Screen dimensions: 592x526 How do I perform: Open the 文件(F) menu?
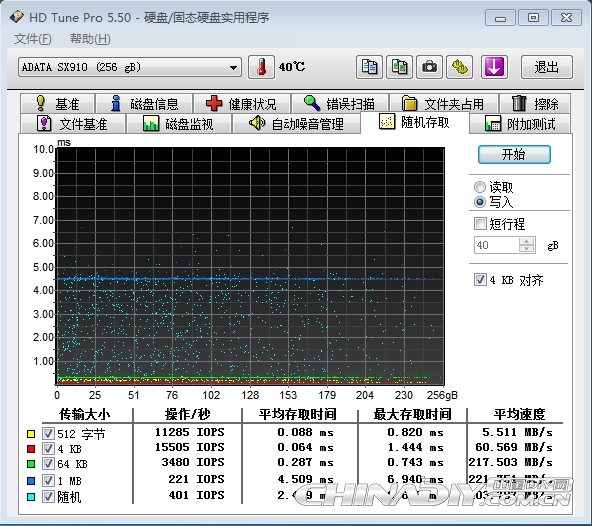point(32,39)
